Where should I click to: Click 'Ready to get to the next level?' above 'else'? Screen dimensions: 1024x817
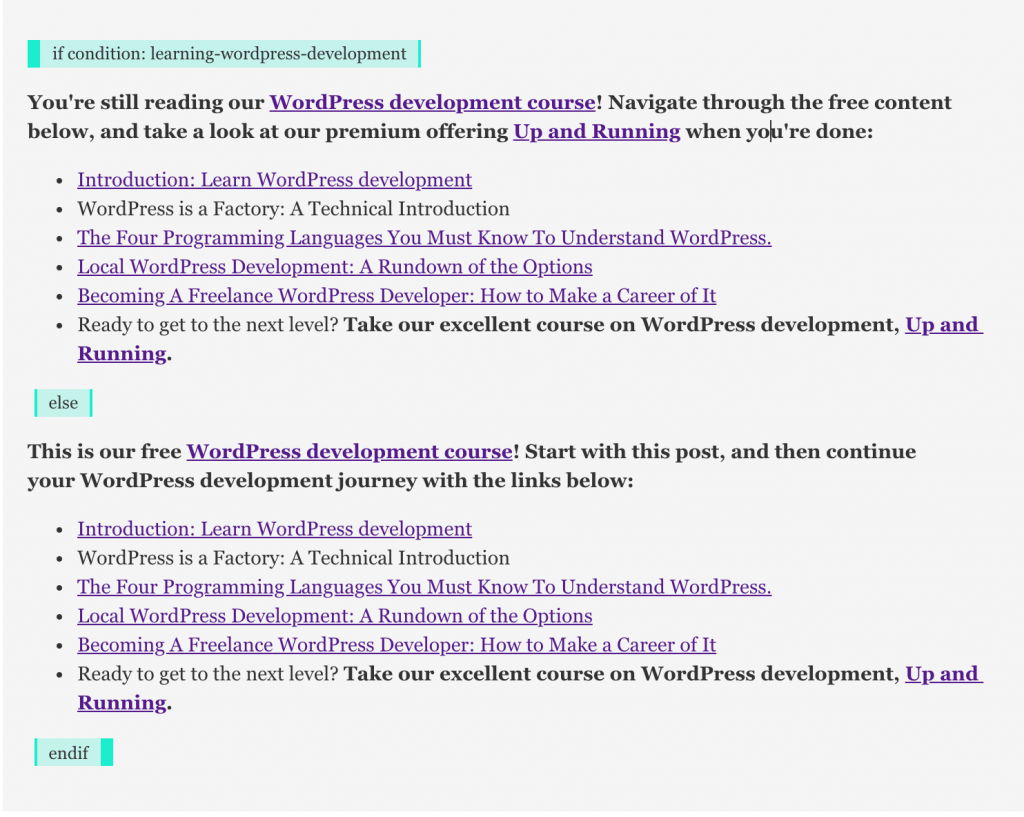click(x=208, y=325)
